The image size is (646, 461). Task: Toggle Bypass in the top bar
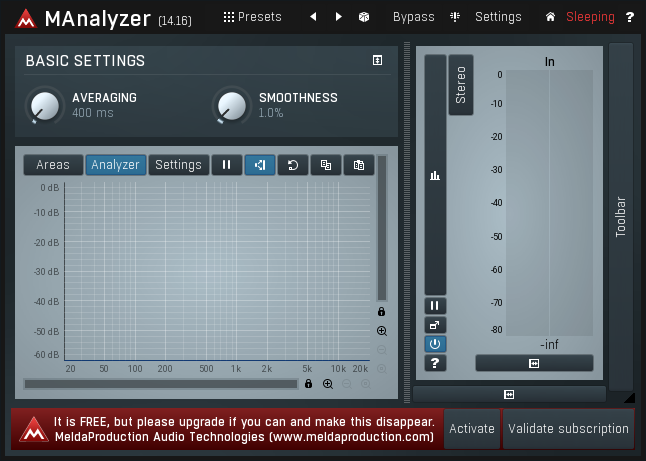pos(413,17)
